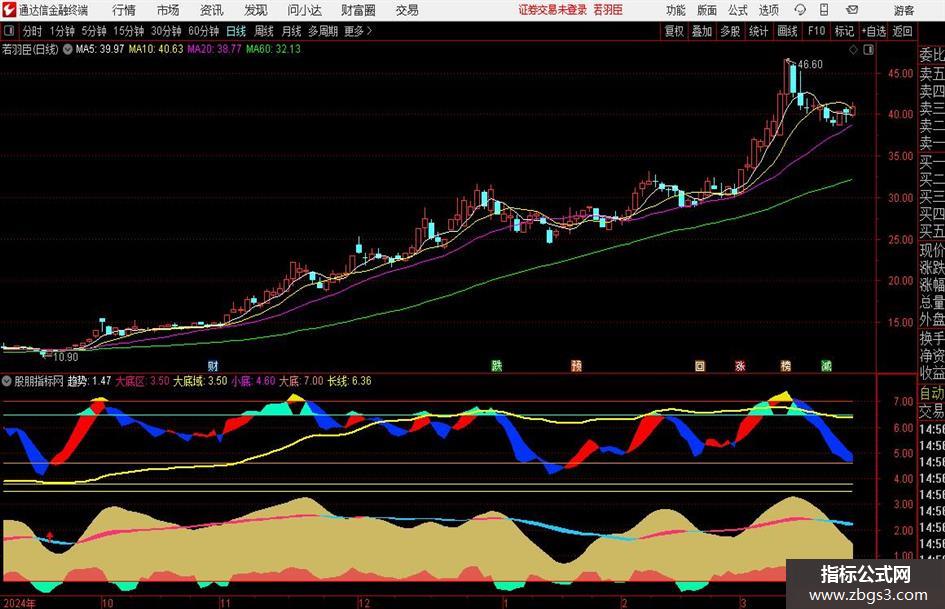The height and width of the screenshot is (609, 945).
Task: Click the 复权 adjustment button
Action: (674, 31)
